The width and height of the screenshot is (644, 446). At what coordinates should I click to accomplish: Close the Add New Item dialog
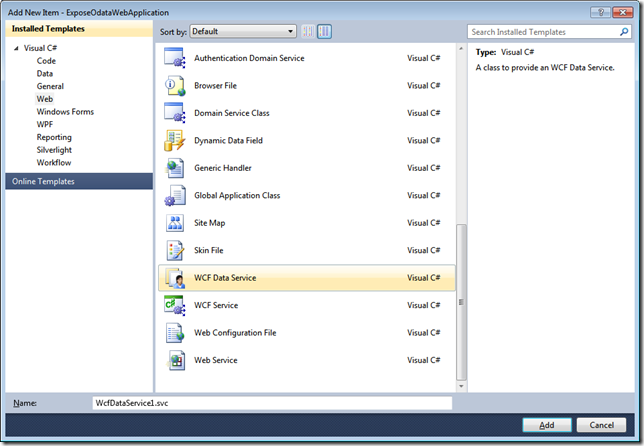pyautogui.click(x=623, y=12)
